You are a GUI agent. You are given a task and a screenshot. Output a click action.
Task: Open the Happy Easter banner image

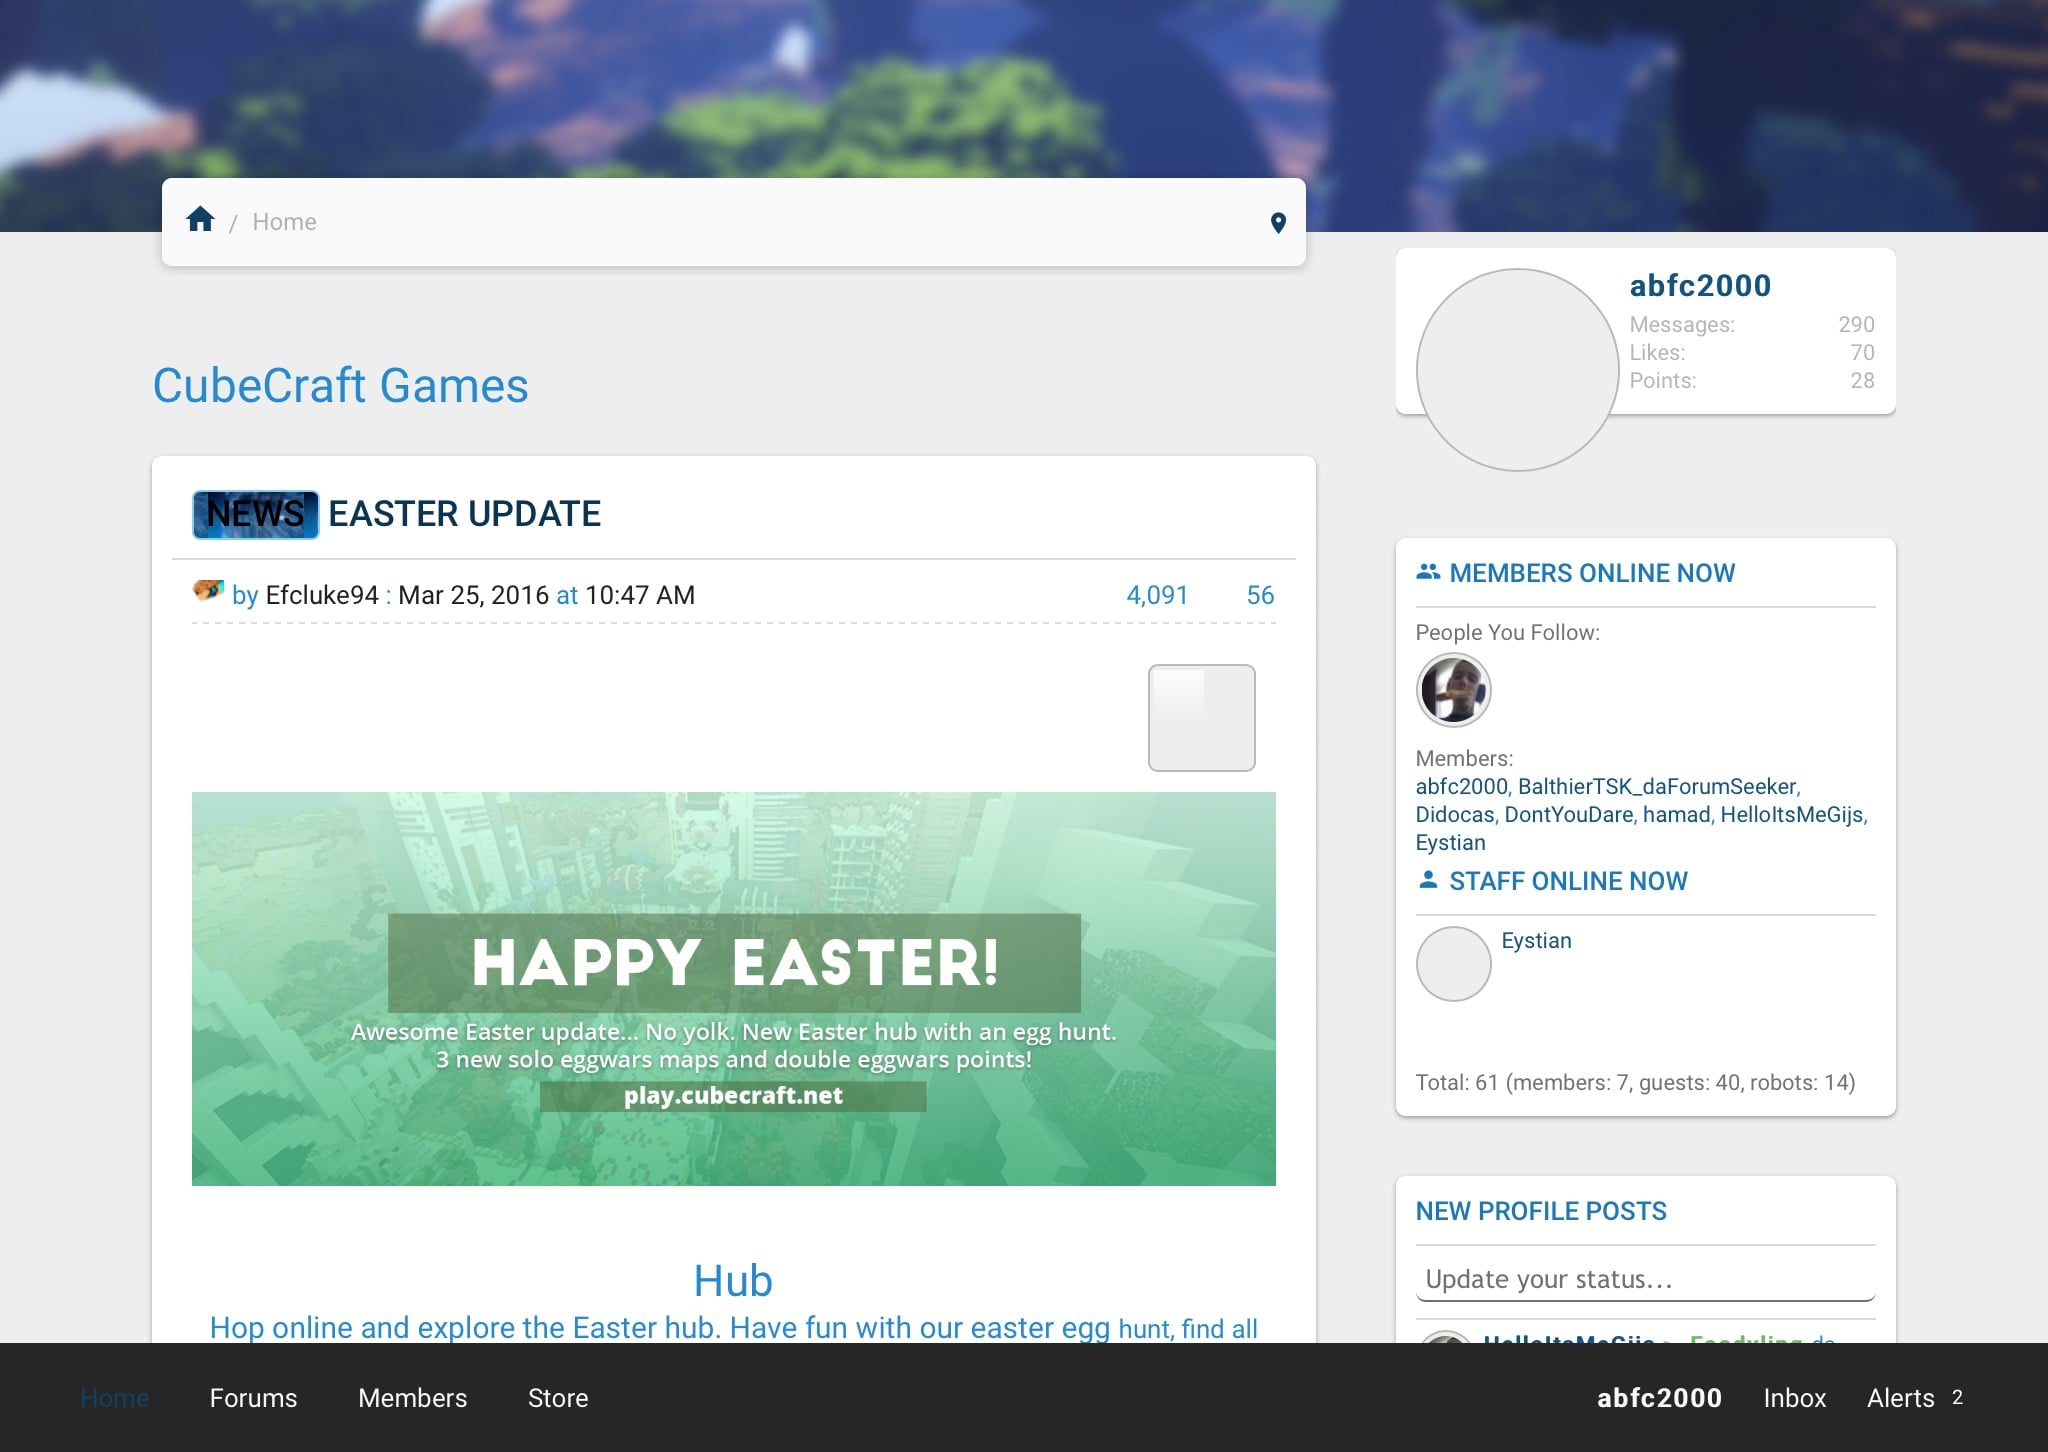pyautogui.click(x=733, y=989)
